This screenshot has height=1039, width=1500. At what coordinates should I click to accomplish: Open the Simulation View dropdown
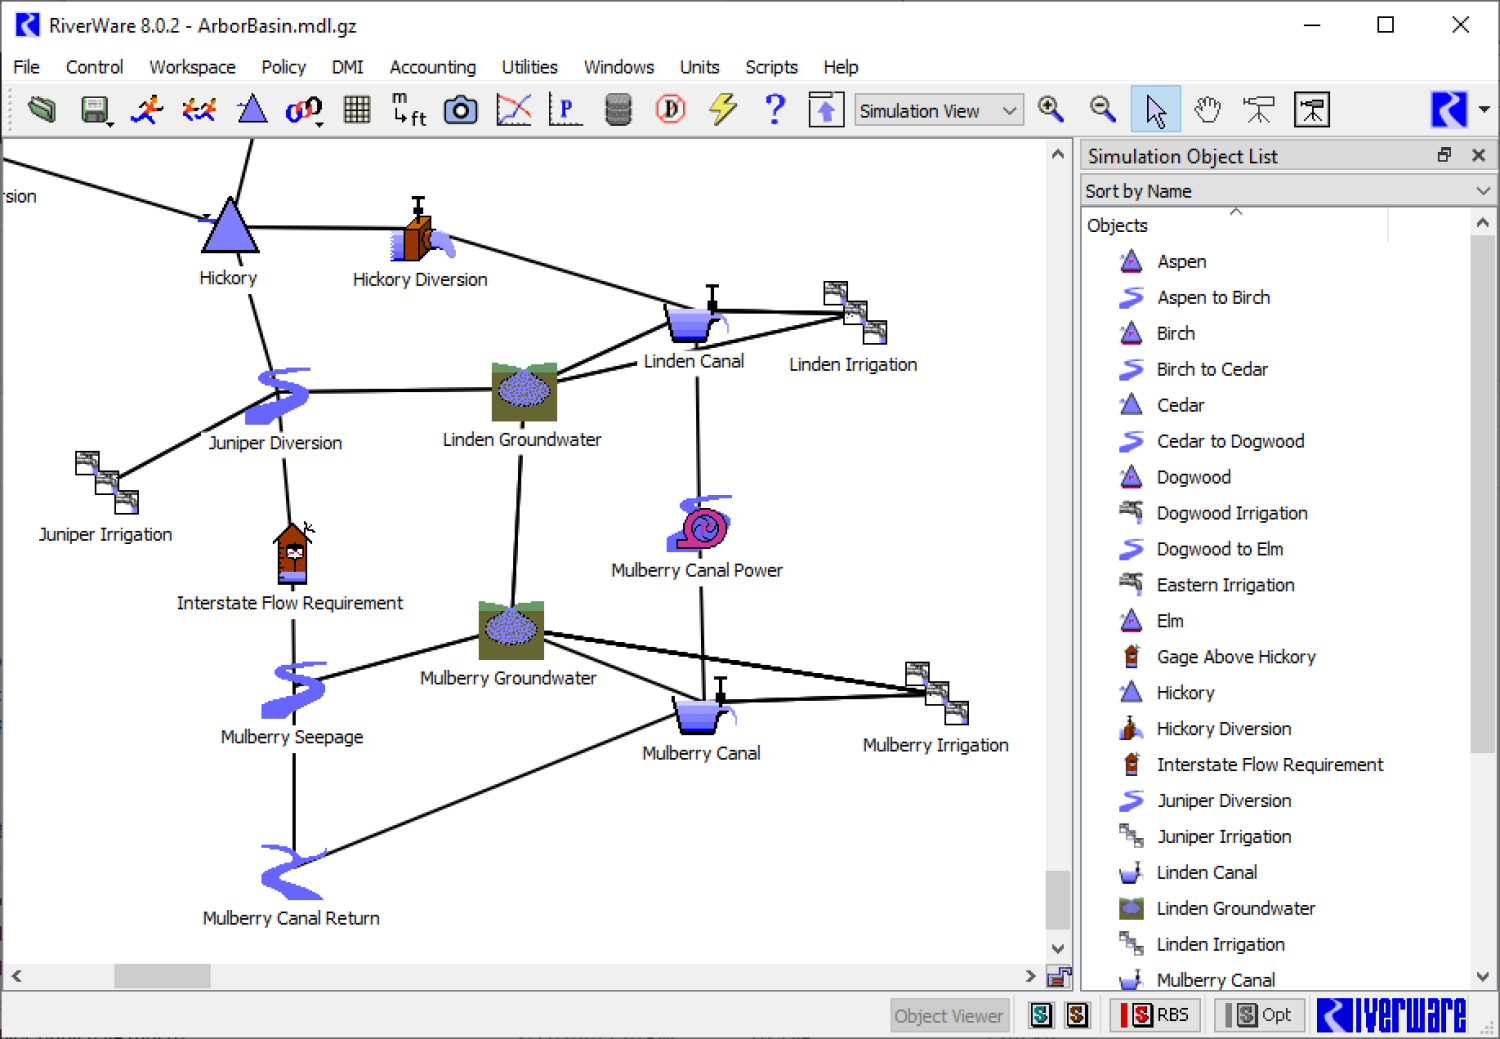pyautogui.click(x=938, y=111)
